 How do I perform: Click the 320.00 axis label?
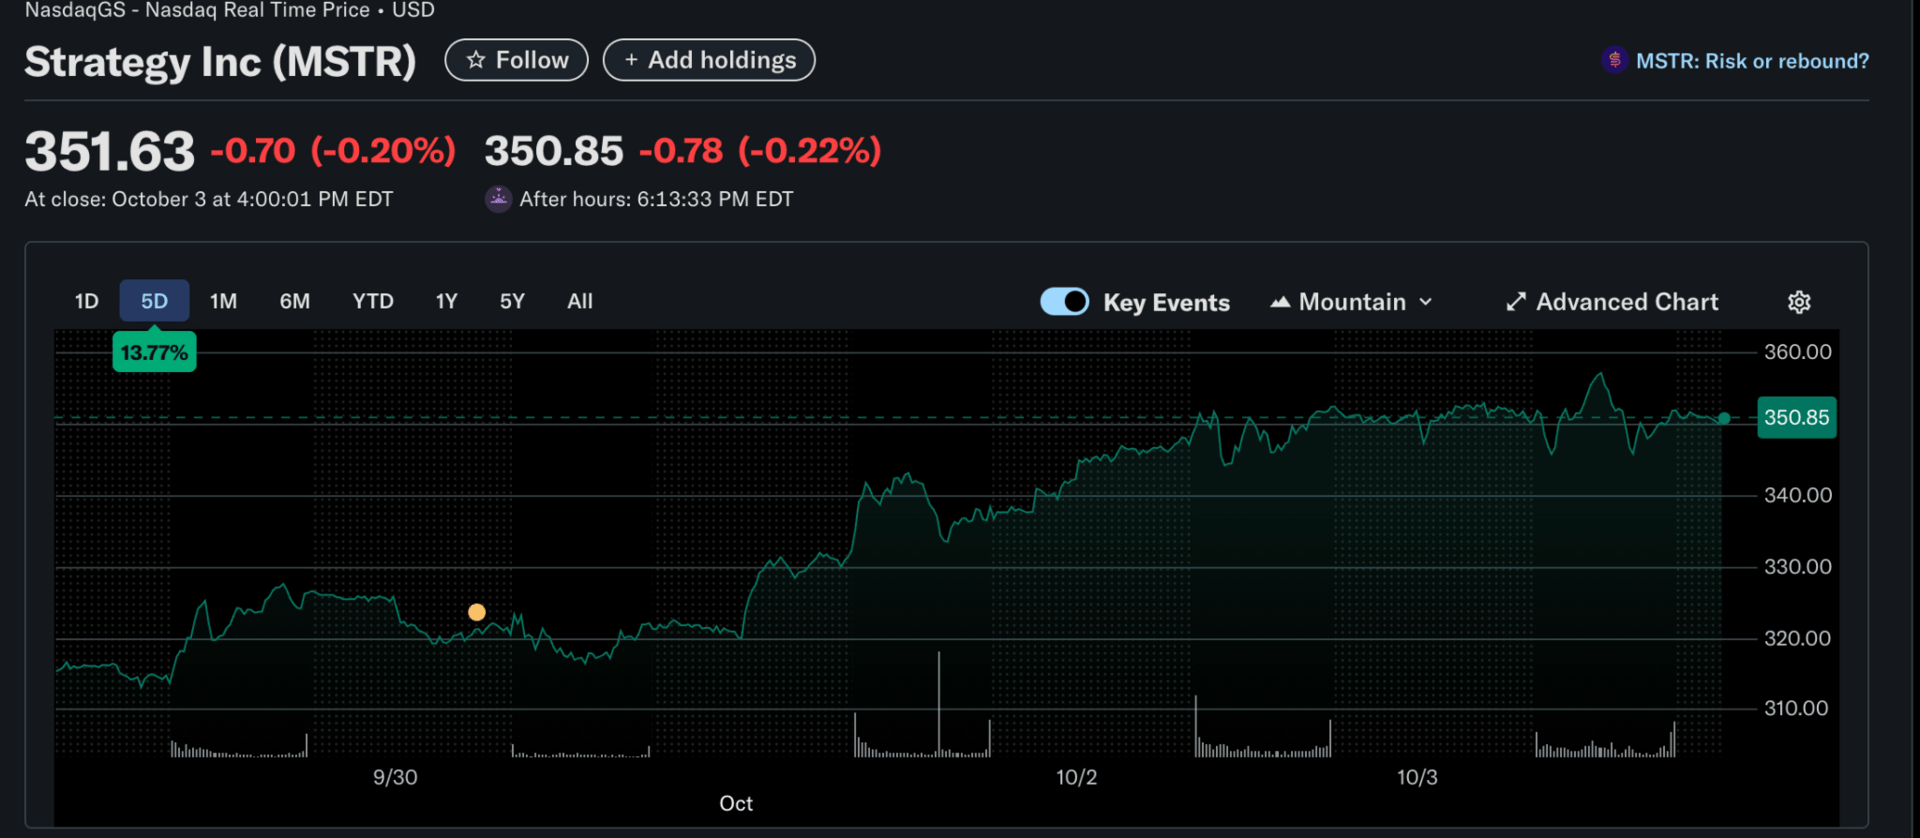tap(1798, 638)
